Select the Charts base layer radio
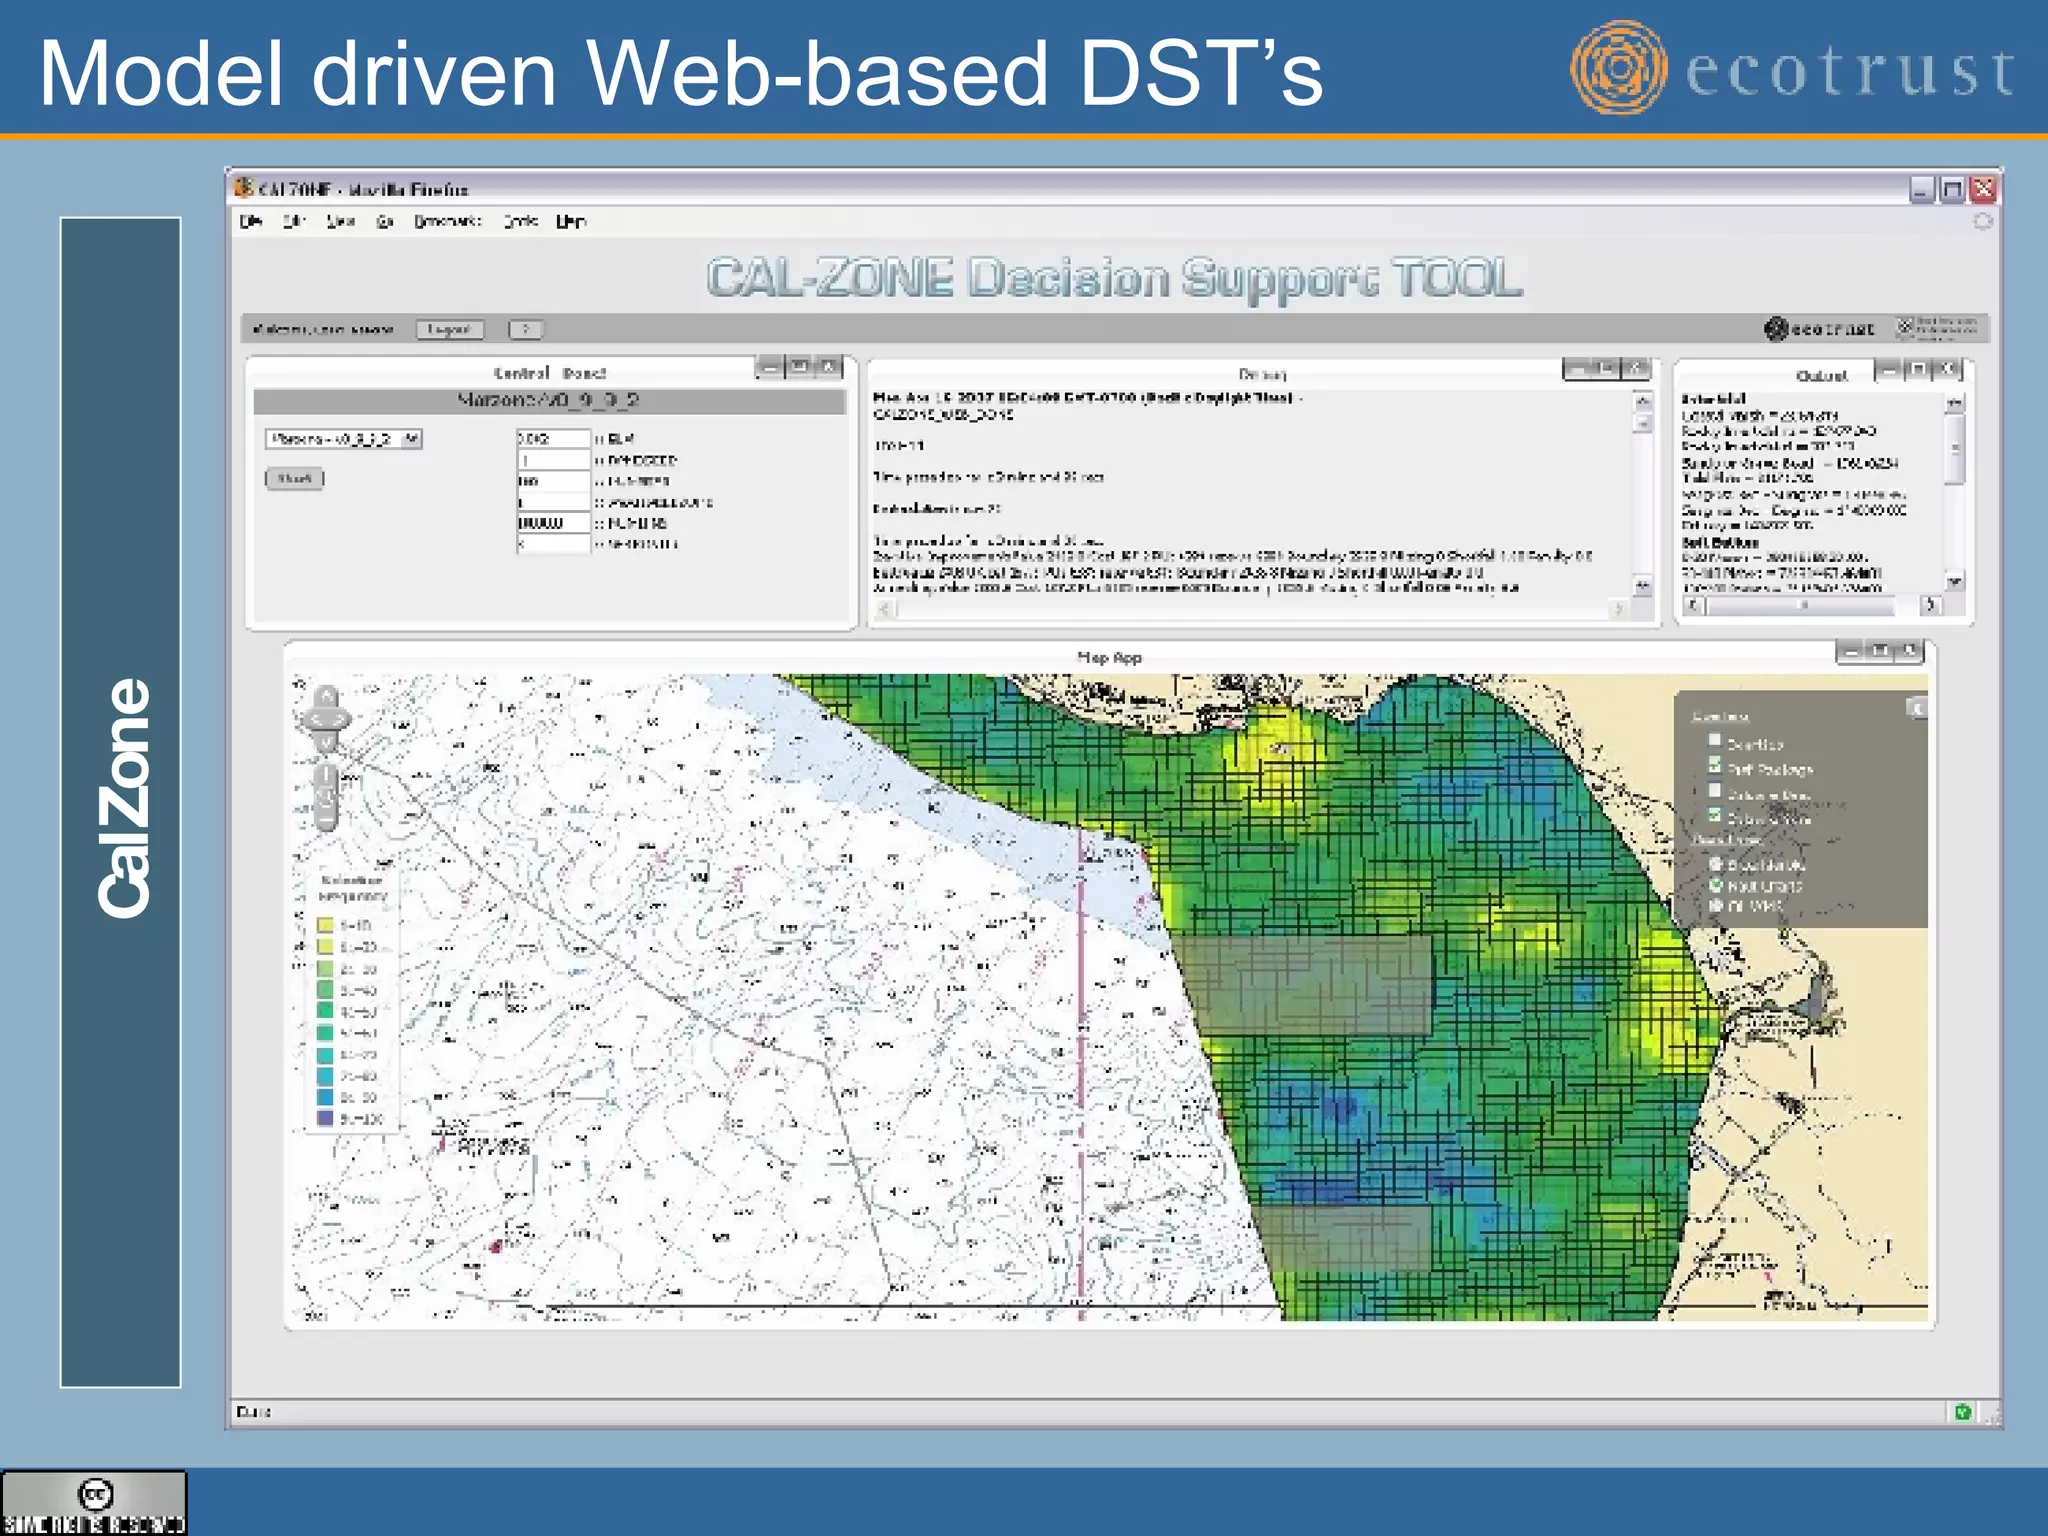 click(1715, 885)
